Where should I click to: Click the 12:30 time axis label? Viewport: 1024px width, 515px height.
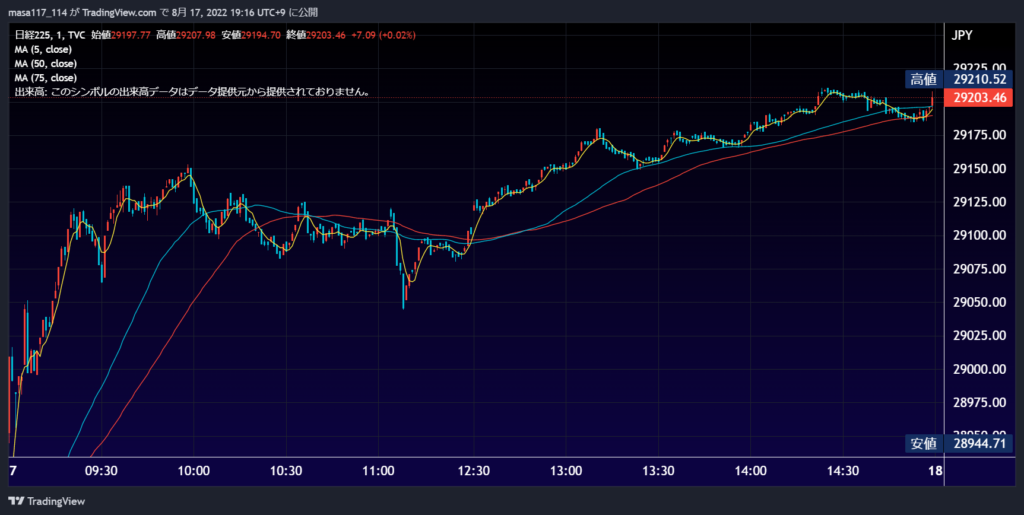[472, 471]
